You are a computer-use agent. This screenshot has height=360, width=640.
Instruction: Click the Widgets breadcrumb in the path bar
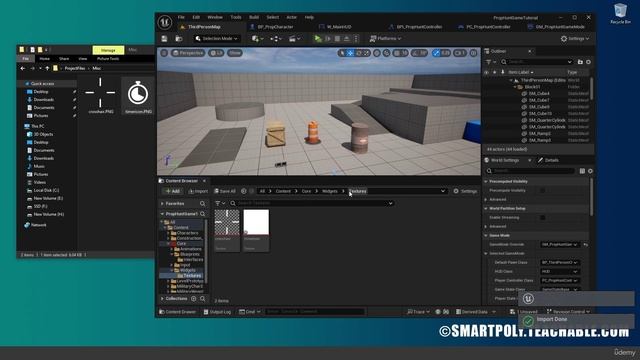click(330, 191)
